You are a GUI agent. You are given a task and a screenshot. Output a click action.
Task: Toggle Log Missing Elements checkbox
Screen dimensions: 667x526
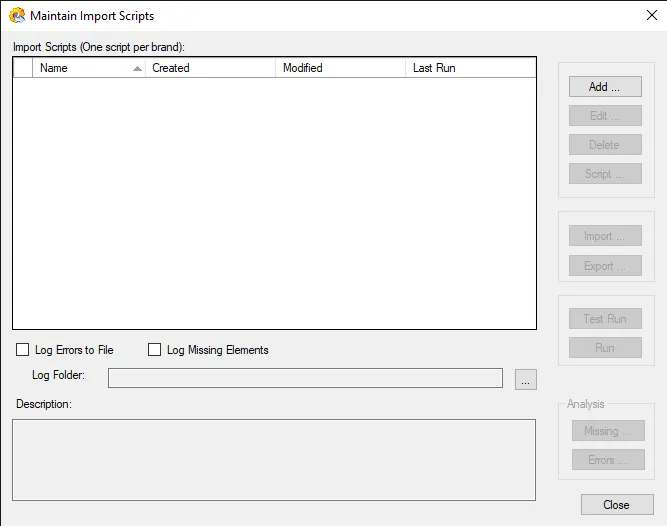click(x=154, y=350)
